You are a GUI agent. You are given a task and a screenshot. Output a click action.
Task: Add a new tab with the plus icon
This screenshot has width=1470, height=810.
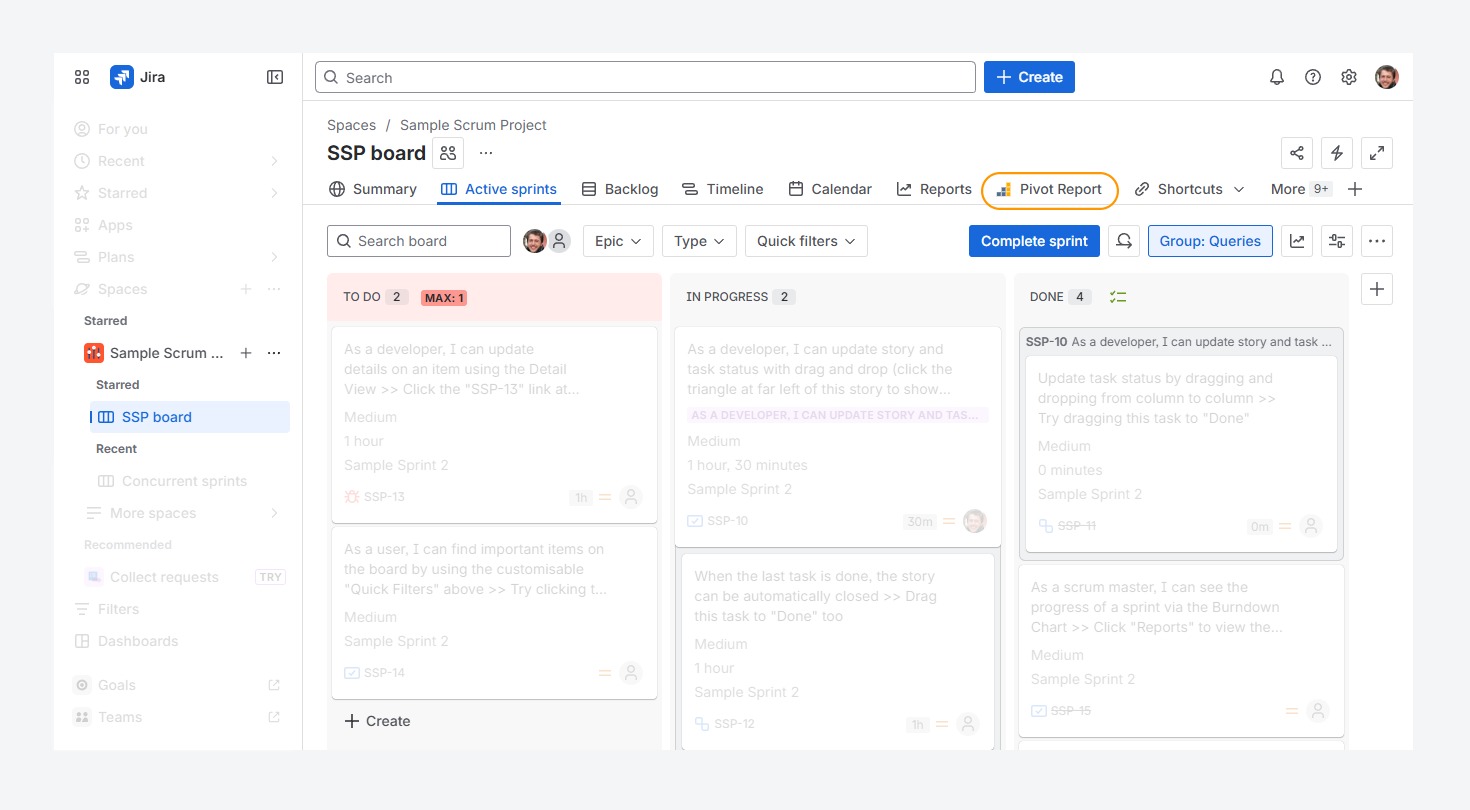point(1355,189)
